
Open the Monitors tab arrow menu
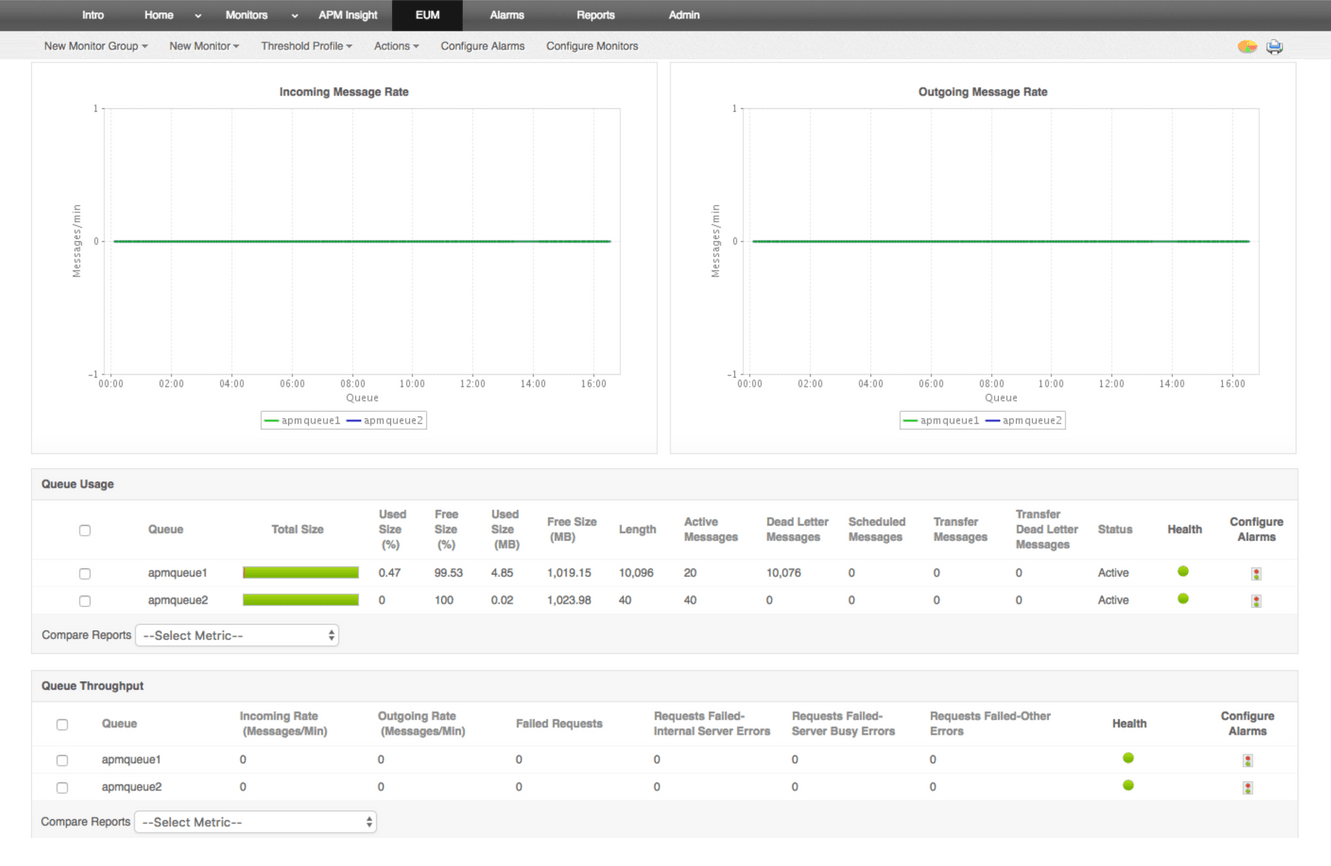[x=294, y=16]
